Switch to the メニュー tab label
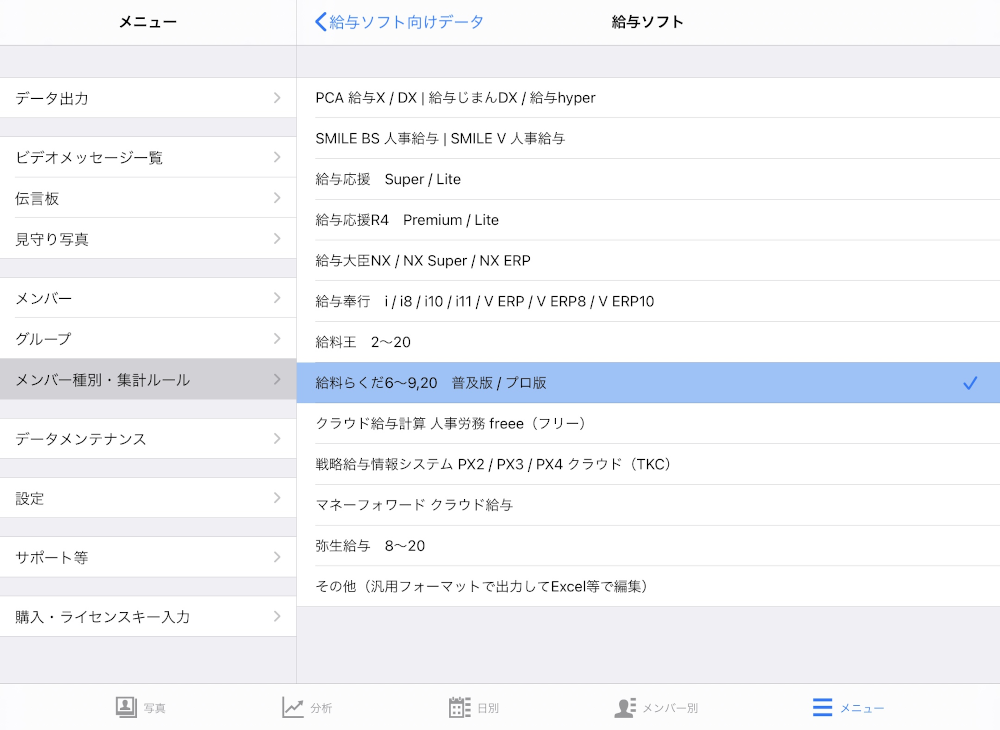The width and height of the screenshot is (1000, 730). tap(862, 708)
